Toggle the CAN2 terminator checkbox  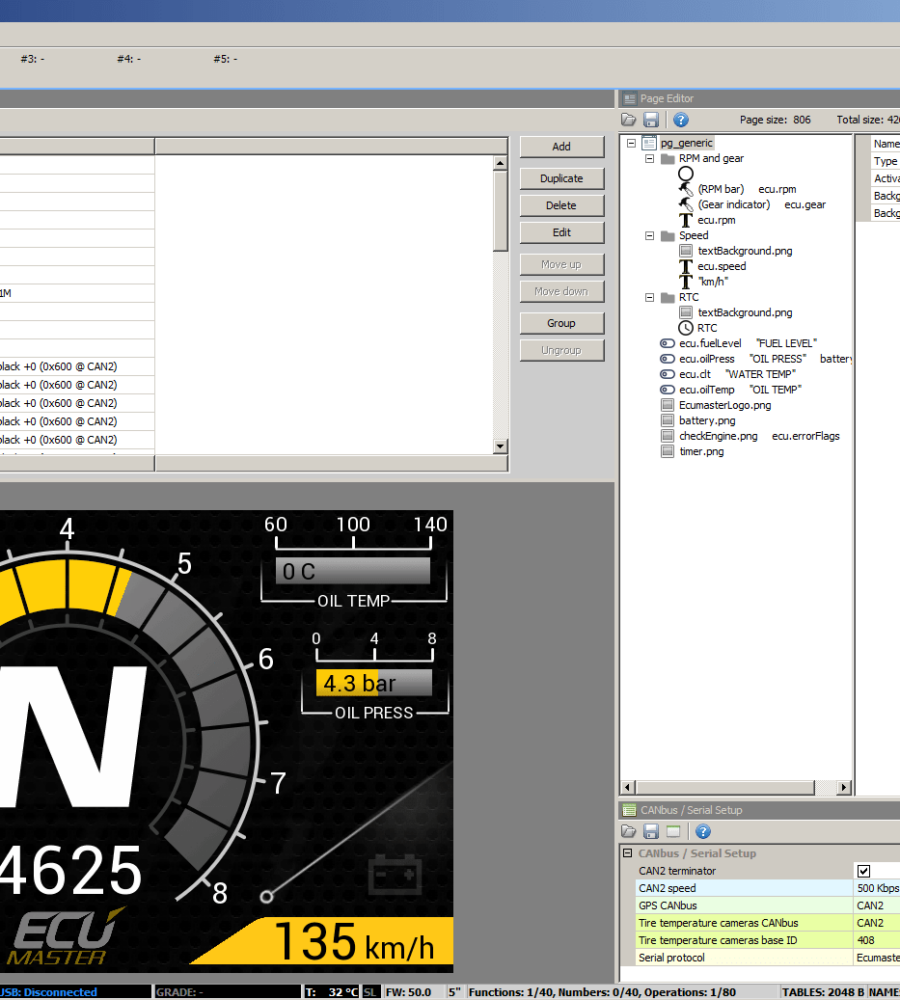click(x=864, y=871)
